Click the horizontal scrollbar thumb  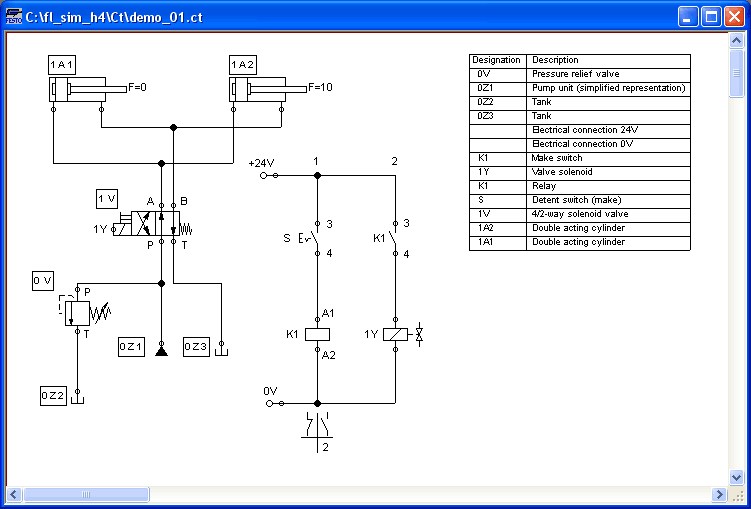(86, 494)
